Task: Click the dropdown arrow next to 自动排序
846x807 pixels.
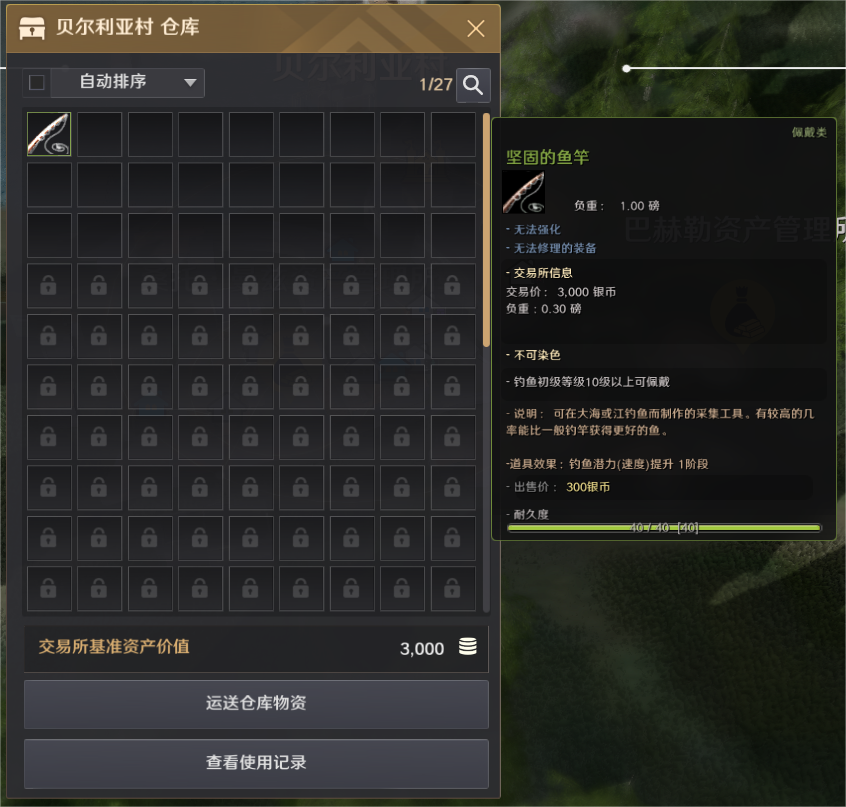Action: [190, 83]
